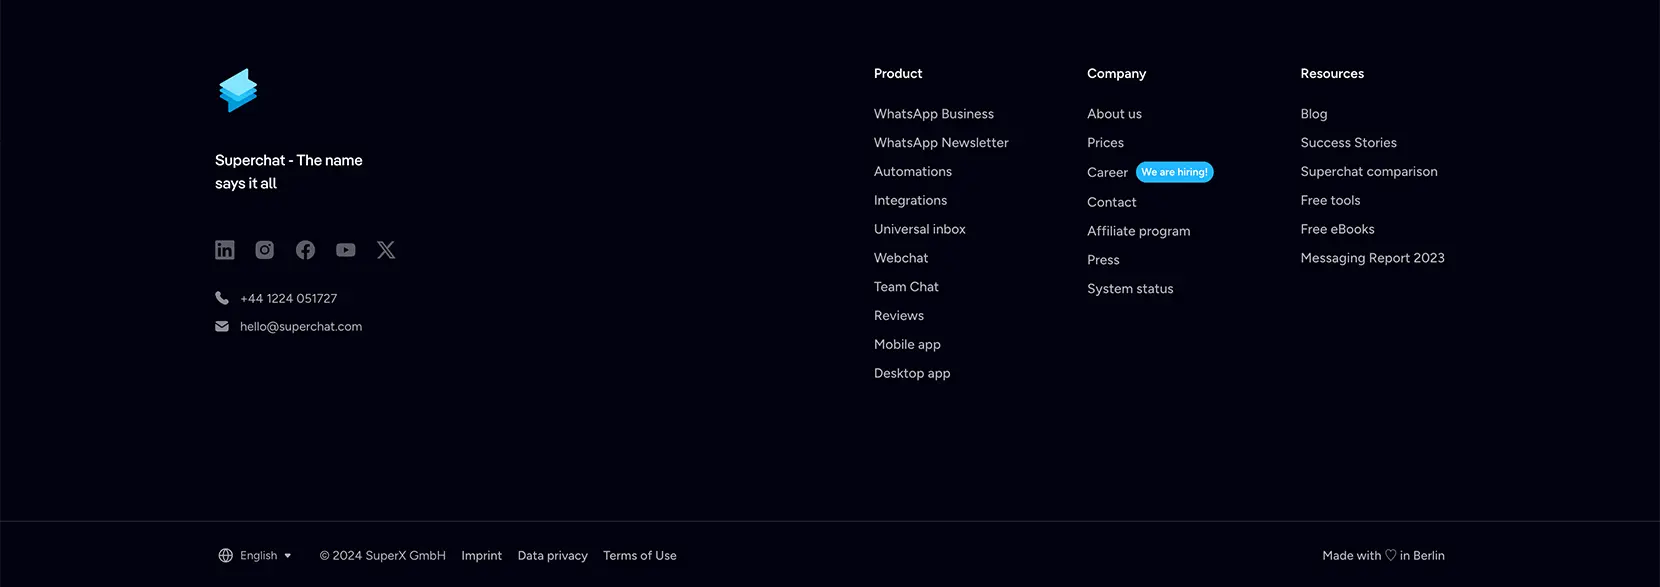Go to Superchat comparison page

point(1369,172)
